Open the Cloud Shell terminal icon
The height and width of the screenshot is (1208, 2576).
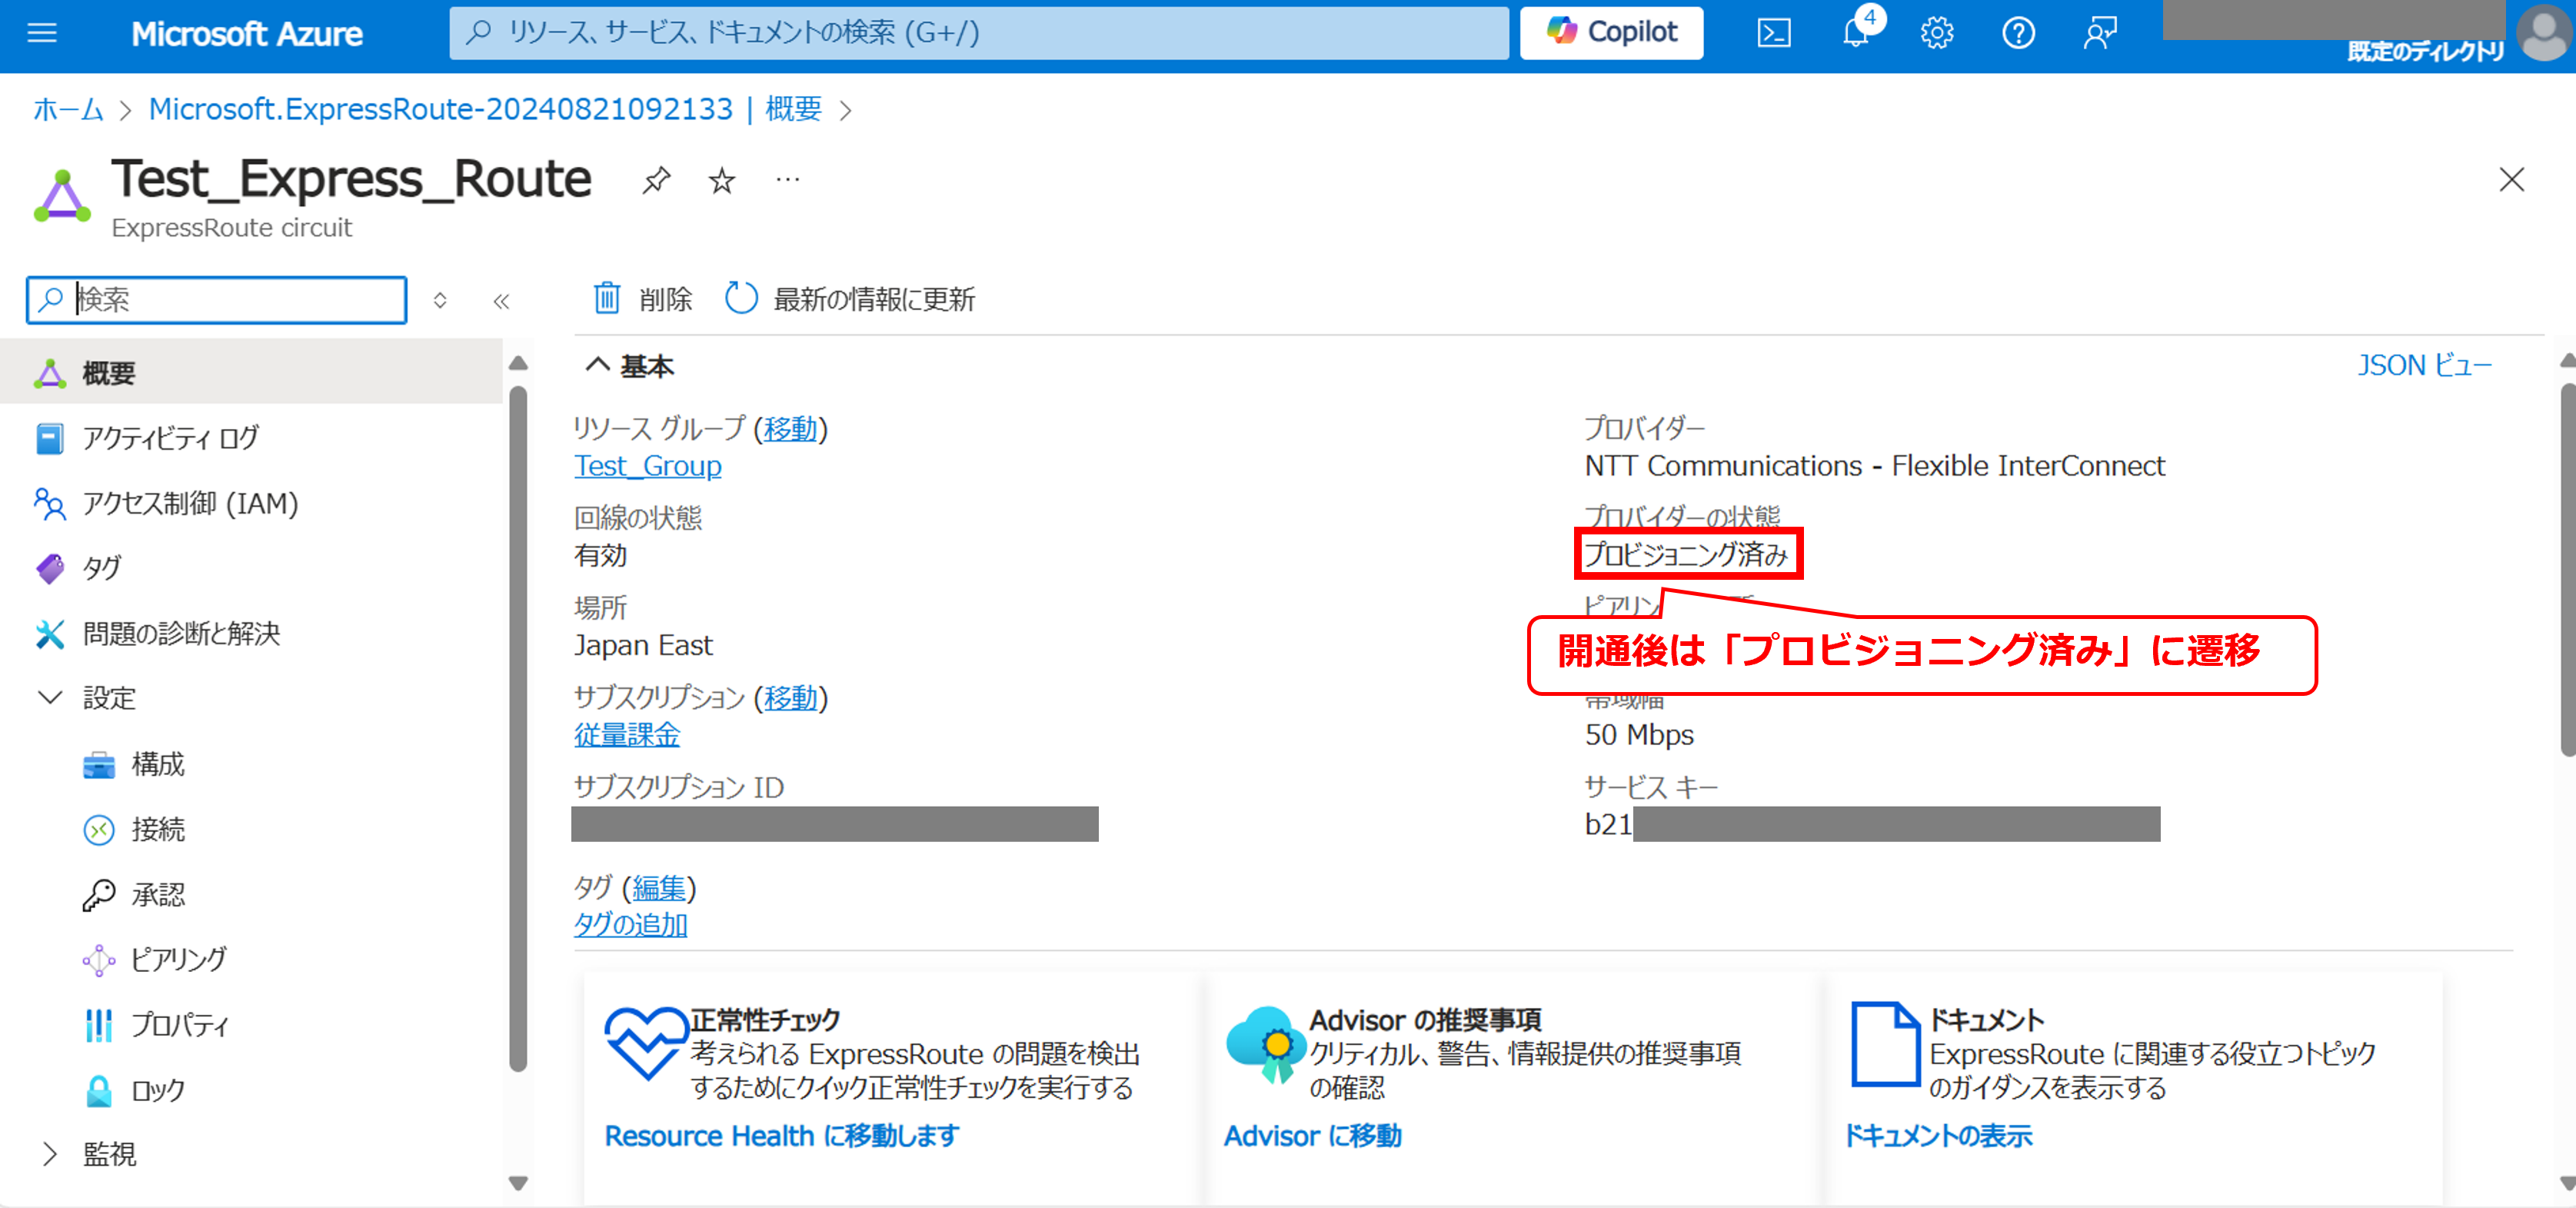click(x=1773, y=33)
